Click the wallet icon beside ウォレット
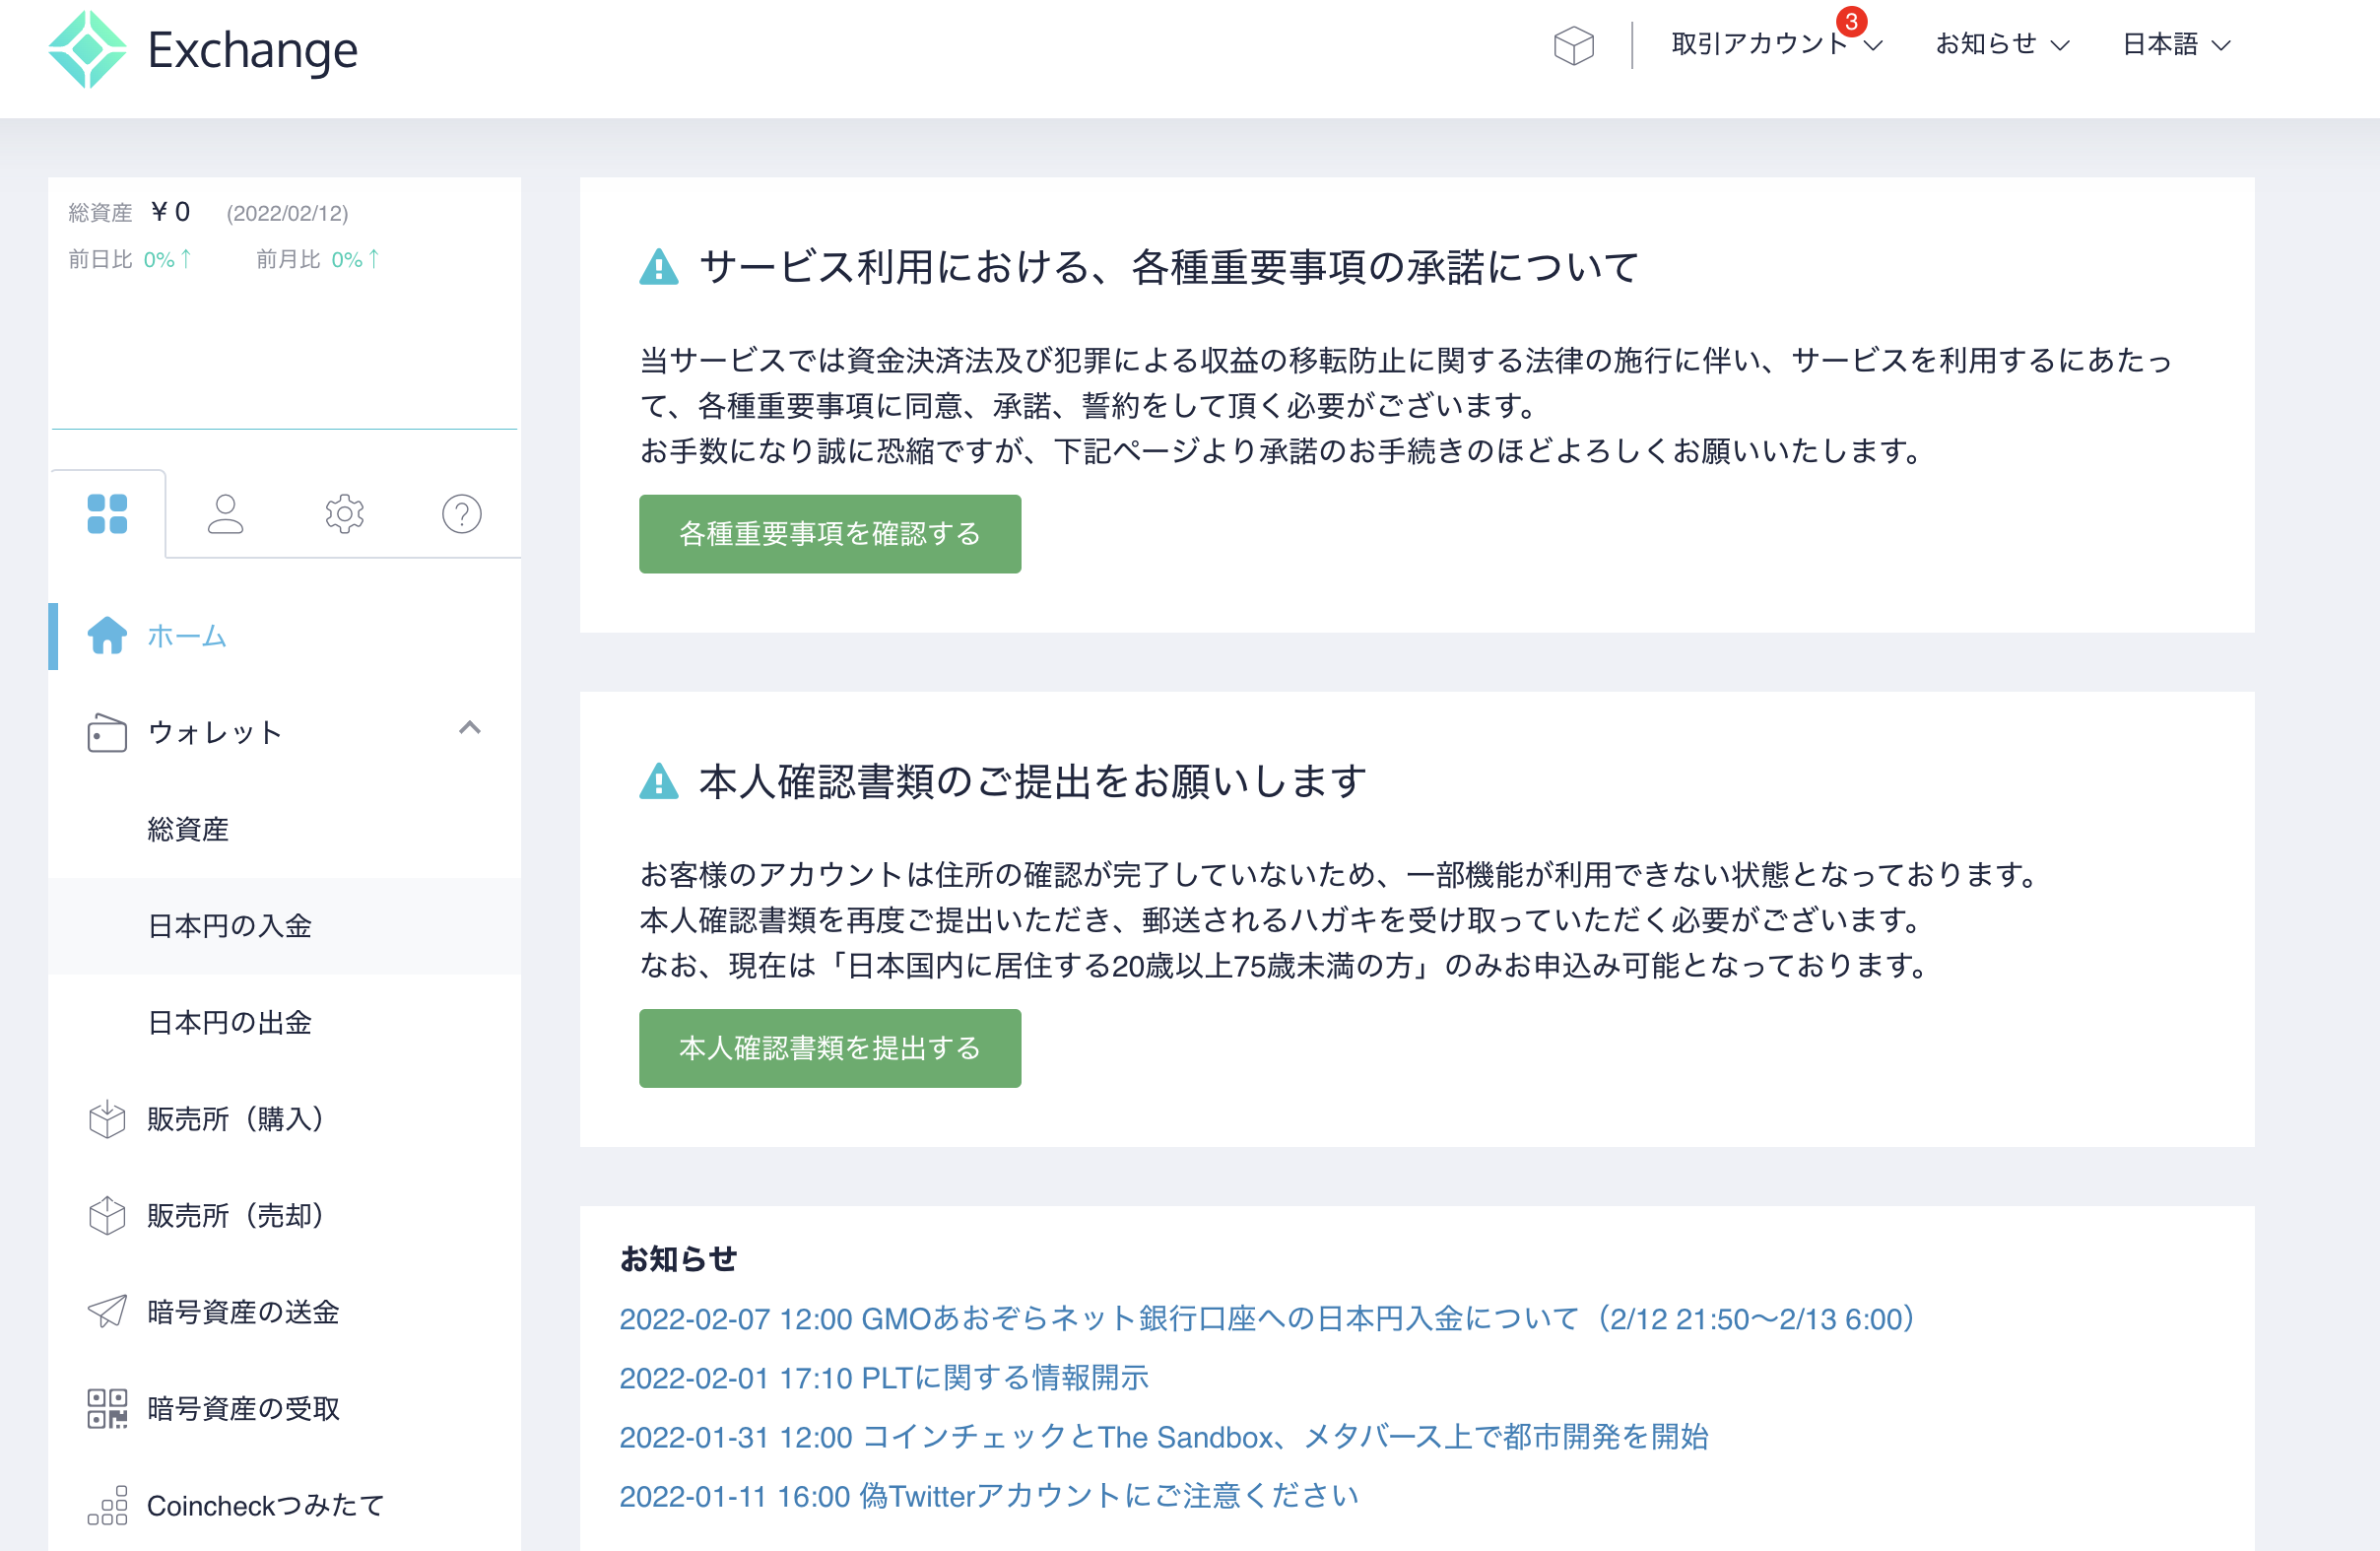Viewport: 2380px width, 1551px height. [107, 732]
